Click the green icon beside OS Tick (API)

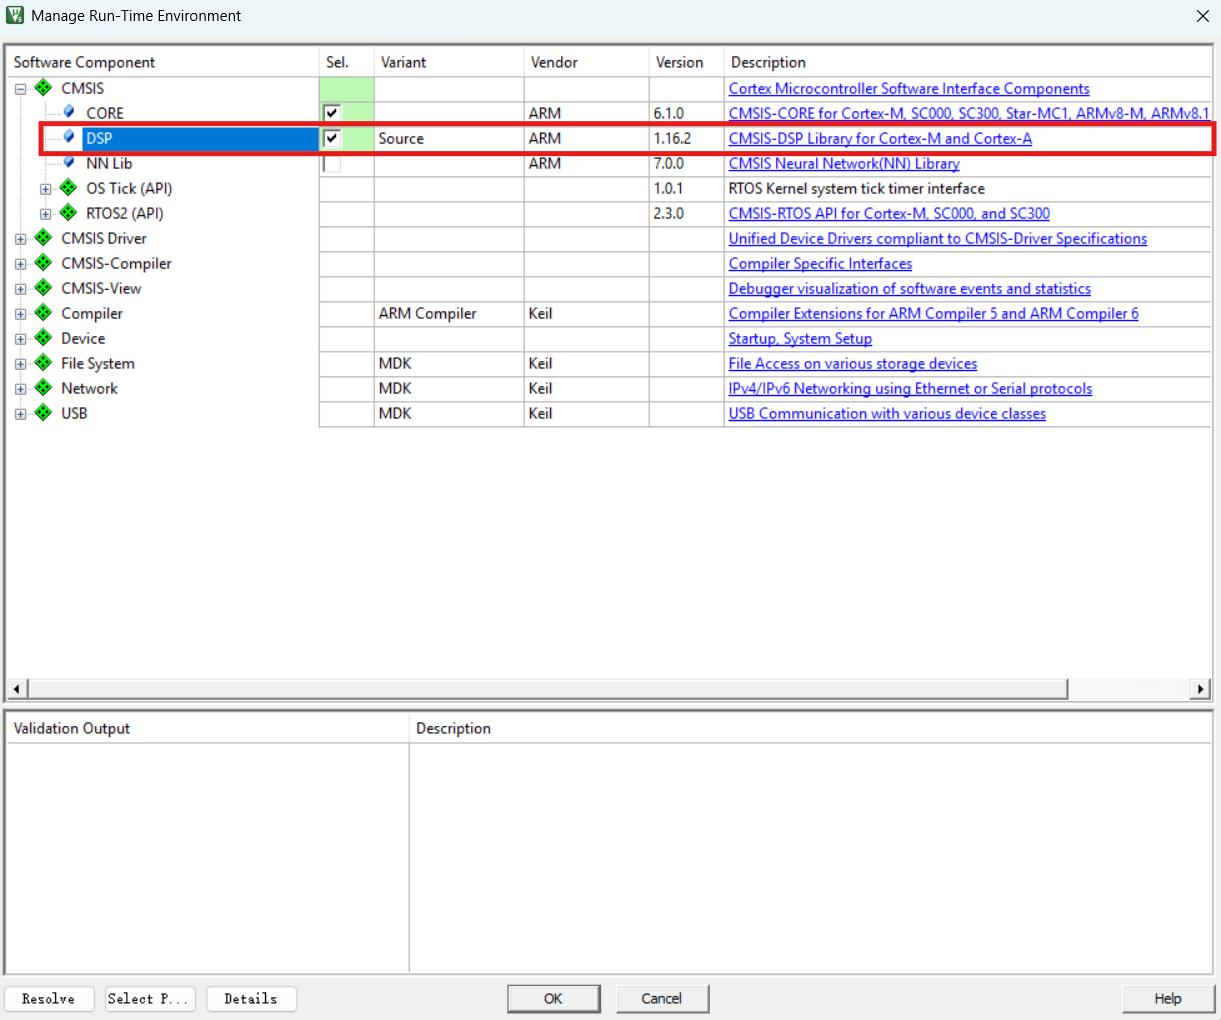click(68, 188)
